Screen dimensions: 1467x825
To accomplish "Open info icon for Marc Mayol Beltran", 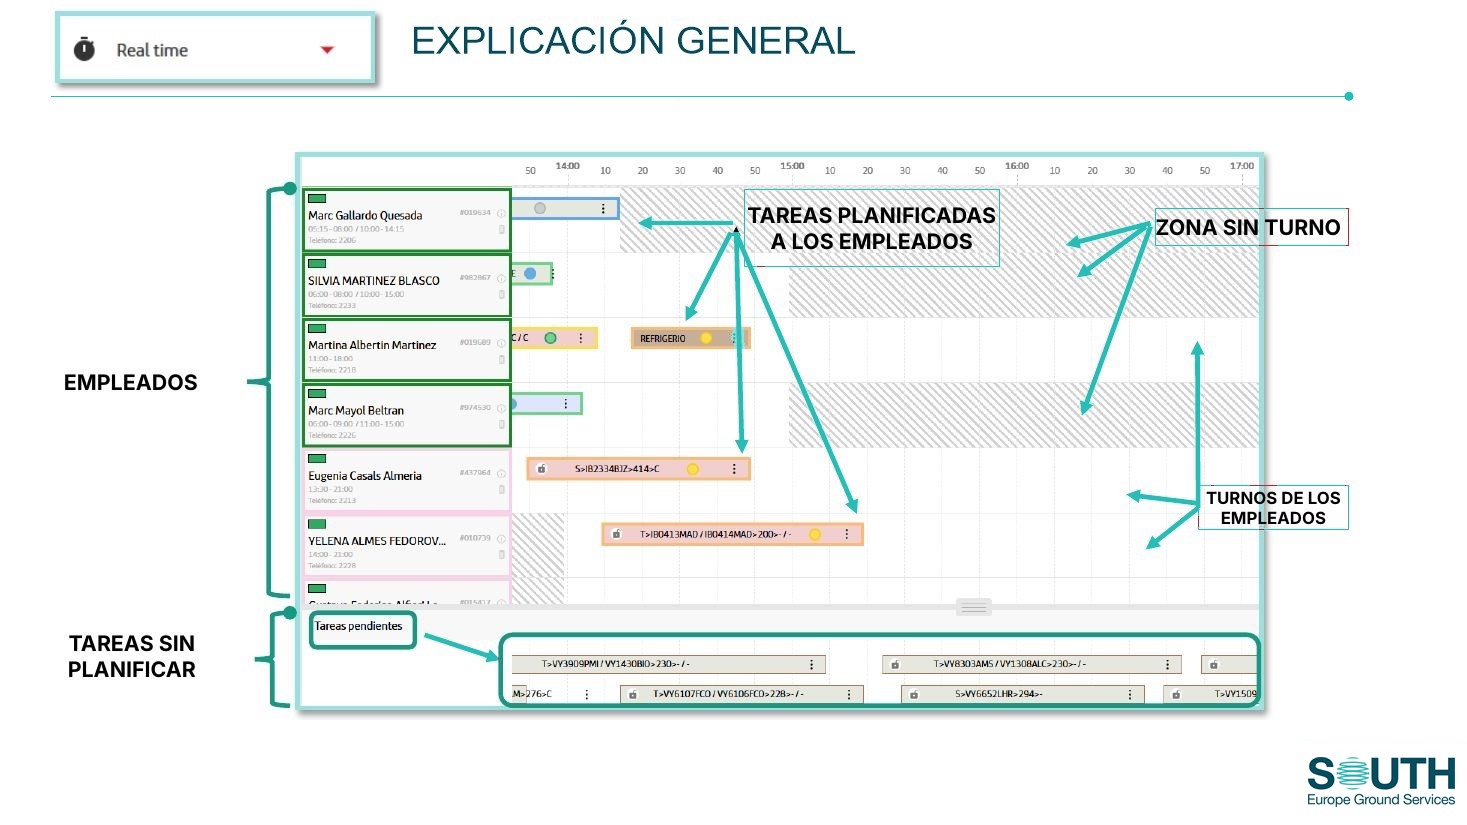I will 501,408.
